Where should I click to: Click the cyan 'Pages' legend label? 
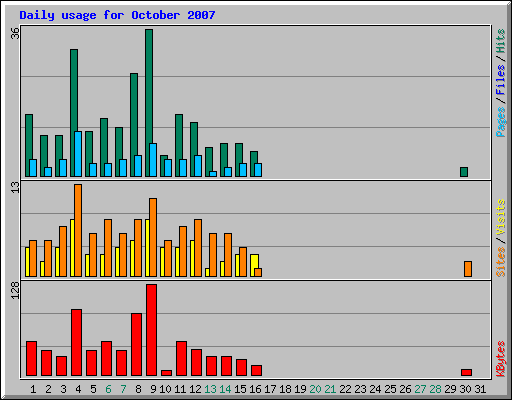tap(501, 122)
